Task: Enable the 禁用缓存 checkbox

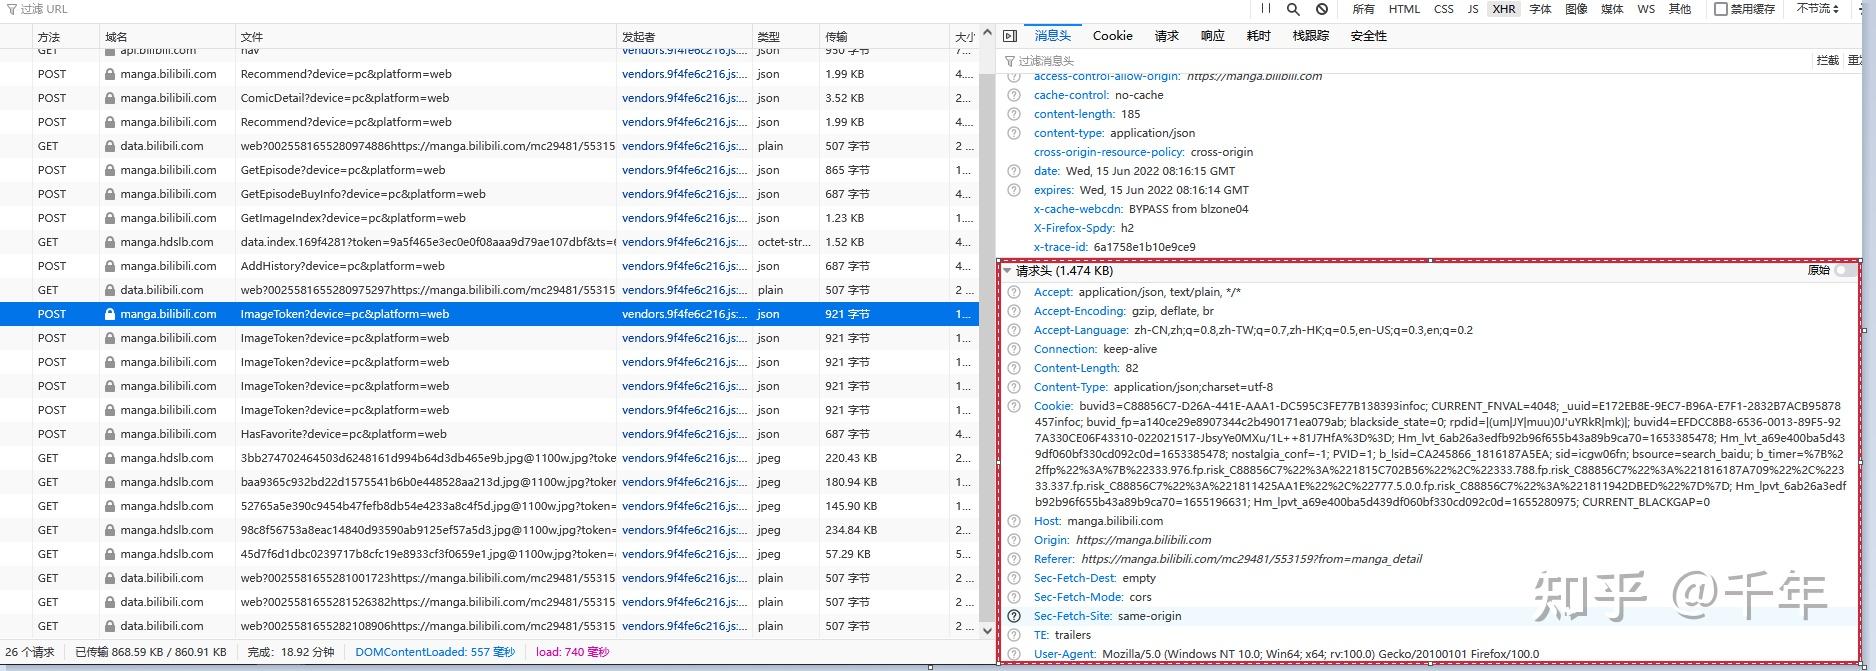Action: [x=1721, y=9]
